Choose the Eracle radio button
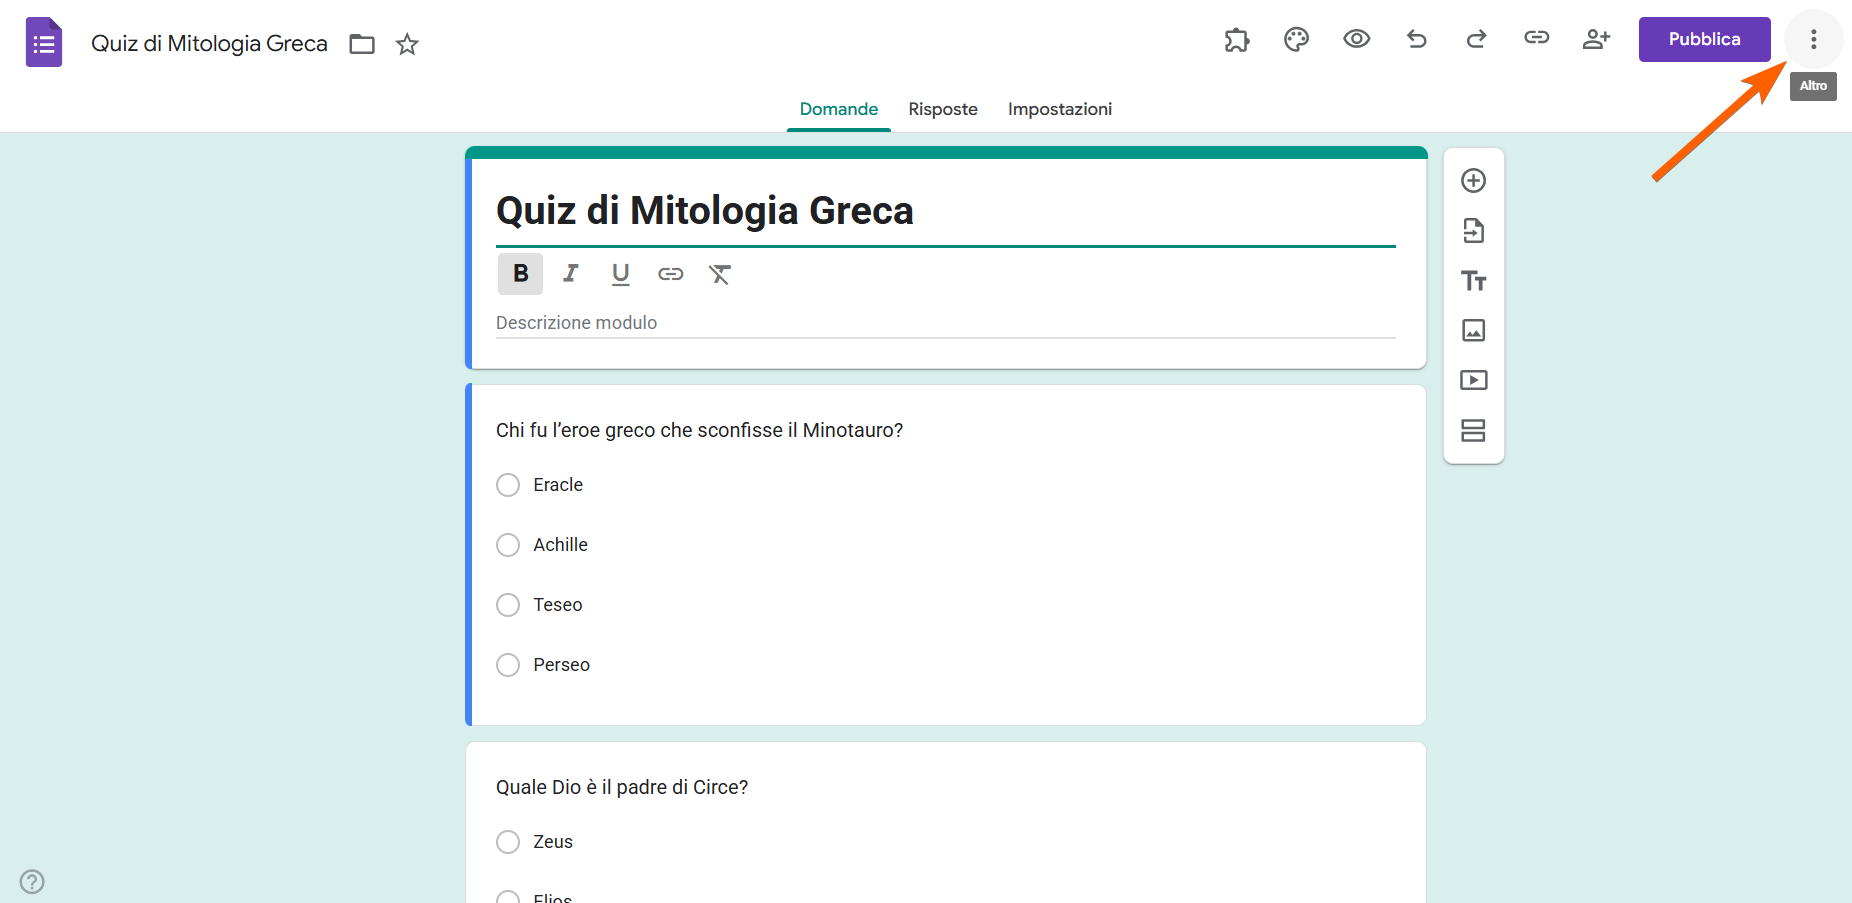1852x903 pixels. 508,485
